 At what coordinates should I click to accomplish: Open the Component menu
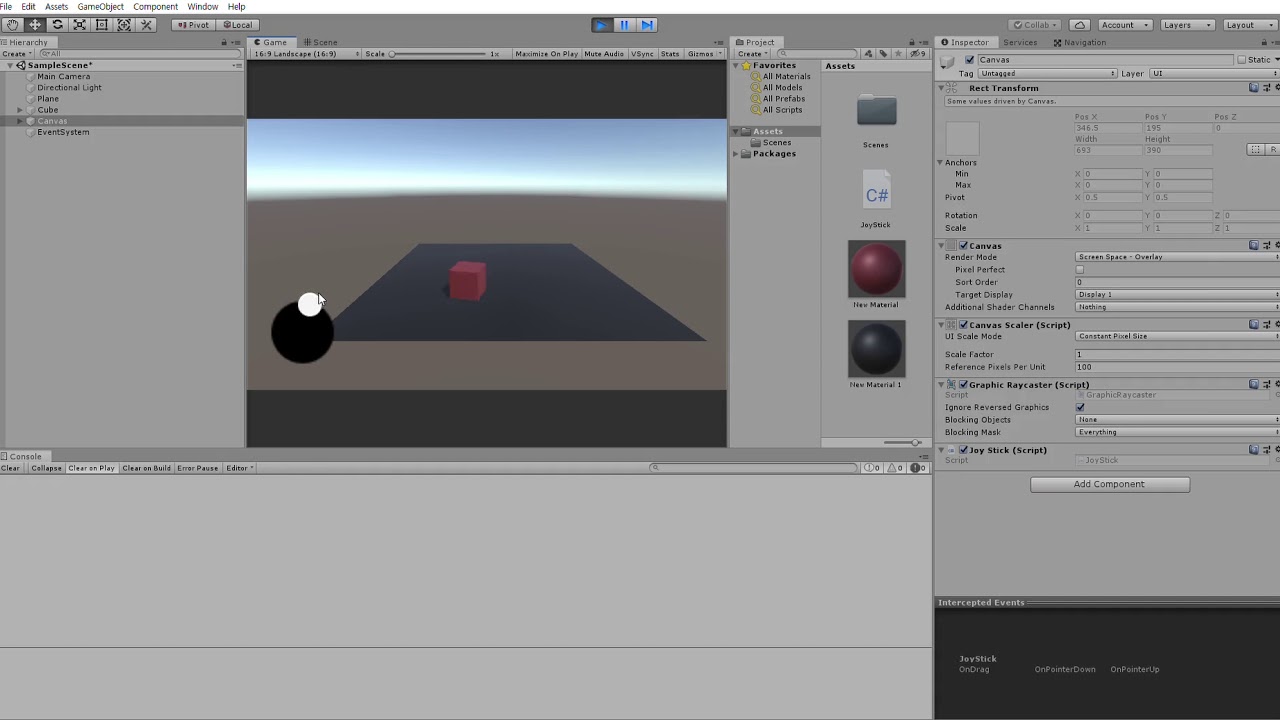[x=155, y=7]
